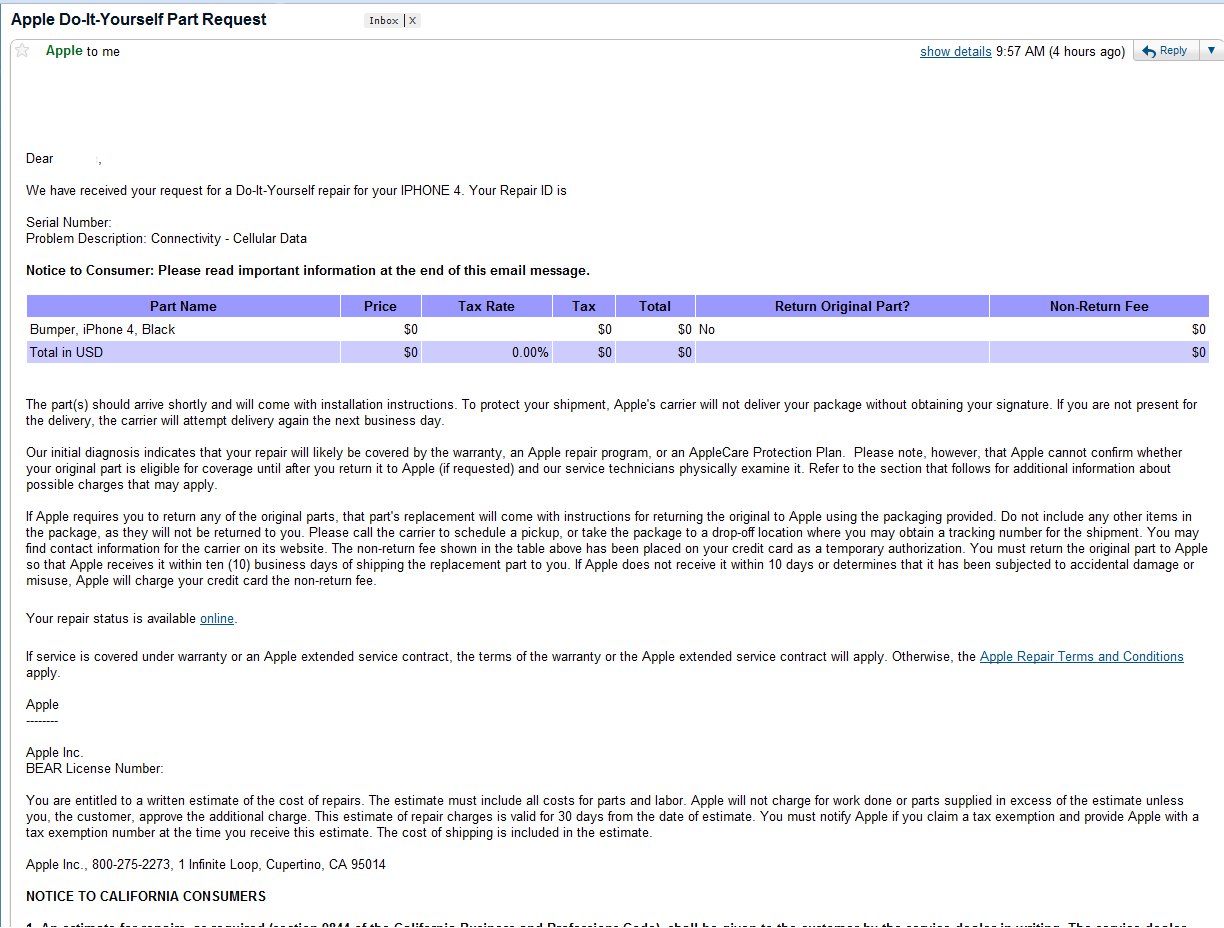Screen dimensions: 1224x928
Task: Click the Part Name column header
Action: coord(183,306)
